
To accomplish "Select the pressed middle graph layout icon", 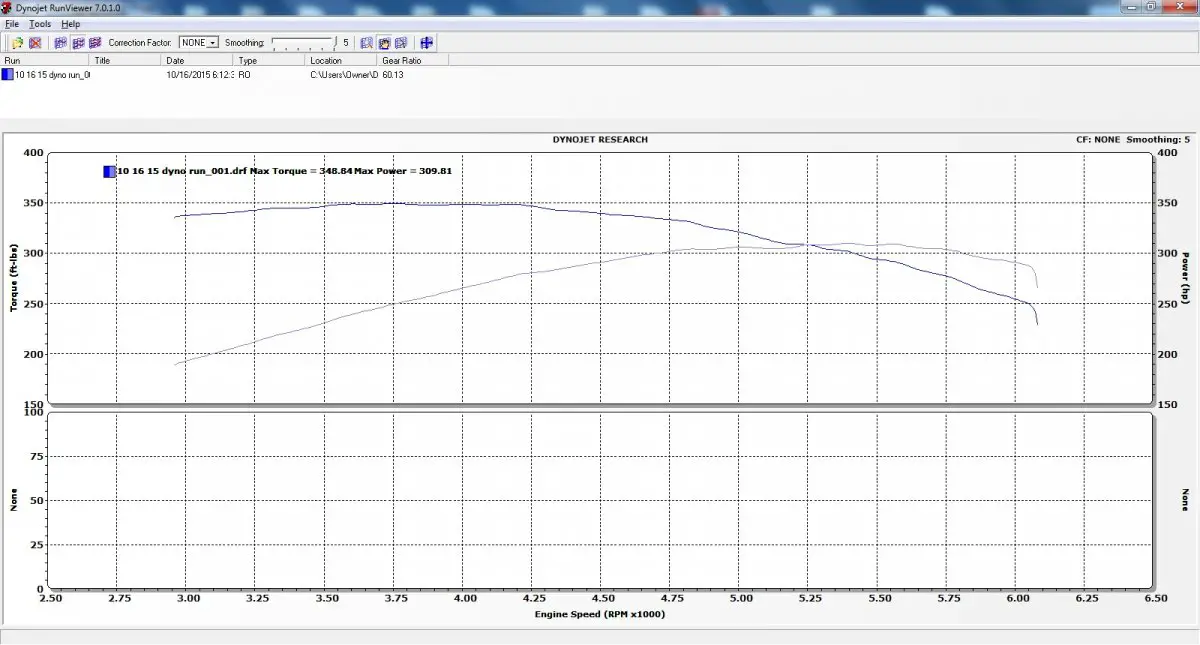I will [x=78, y=43].
